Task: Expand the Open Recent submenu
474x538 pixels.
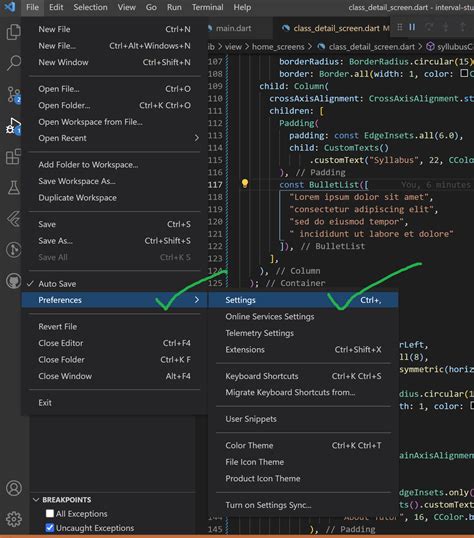Action: 115,138
